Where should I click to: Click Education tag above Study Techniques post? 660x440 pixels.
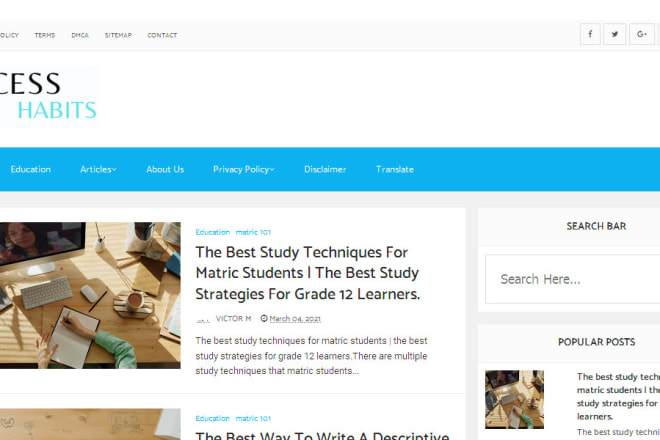click(213, 232)
